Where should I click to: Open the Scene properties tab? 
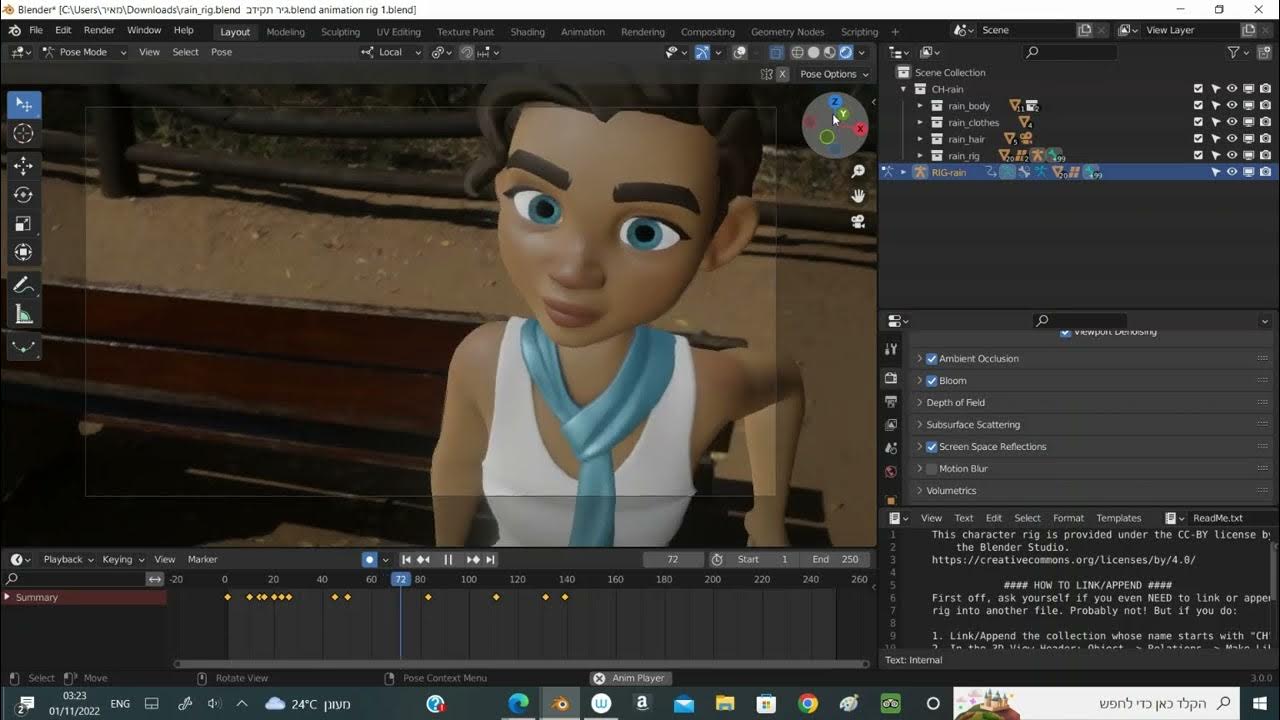(x=891, y=447)
